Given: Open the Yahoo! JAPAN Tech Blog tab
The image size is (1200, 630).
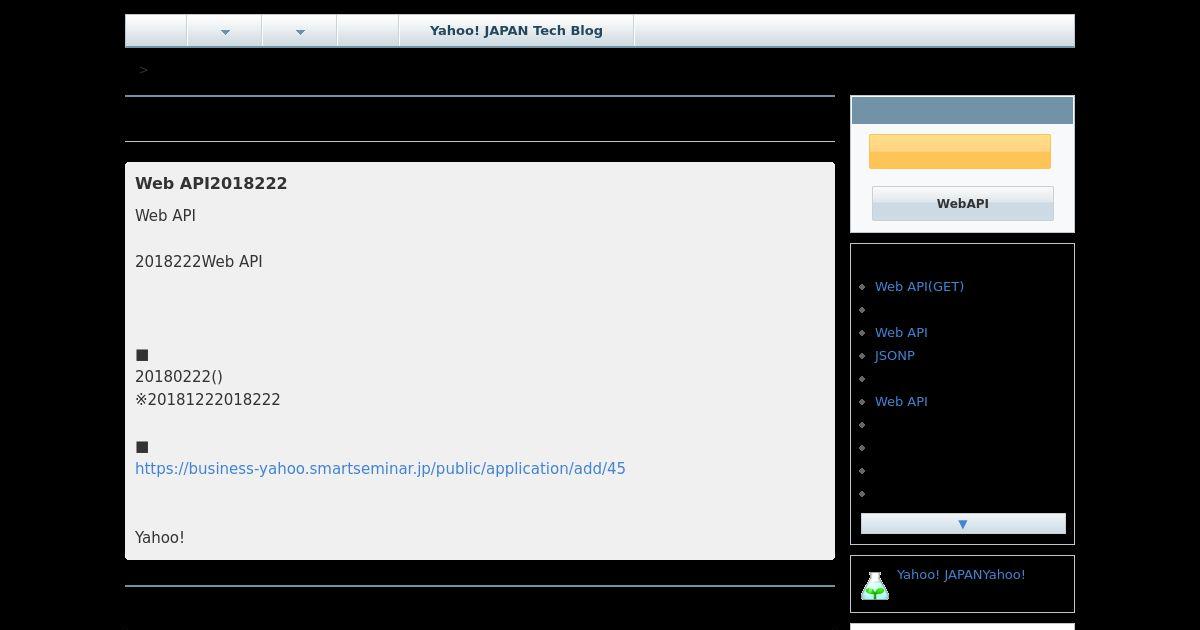Looking at the screenshot, I should coord(516,31).
